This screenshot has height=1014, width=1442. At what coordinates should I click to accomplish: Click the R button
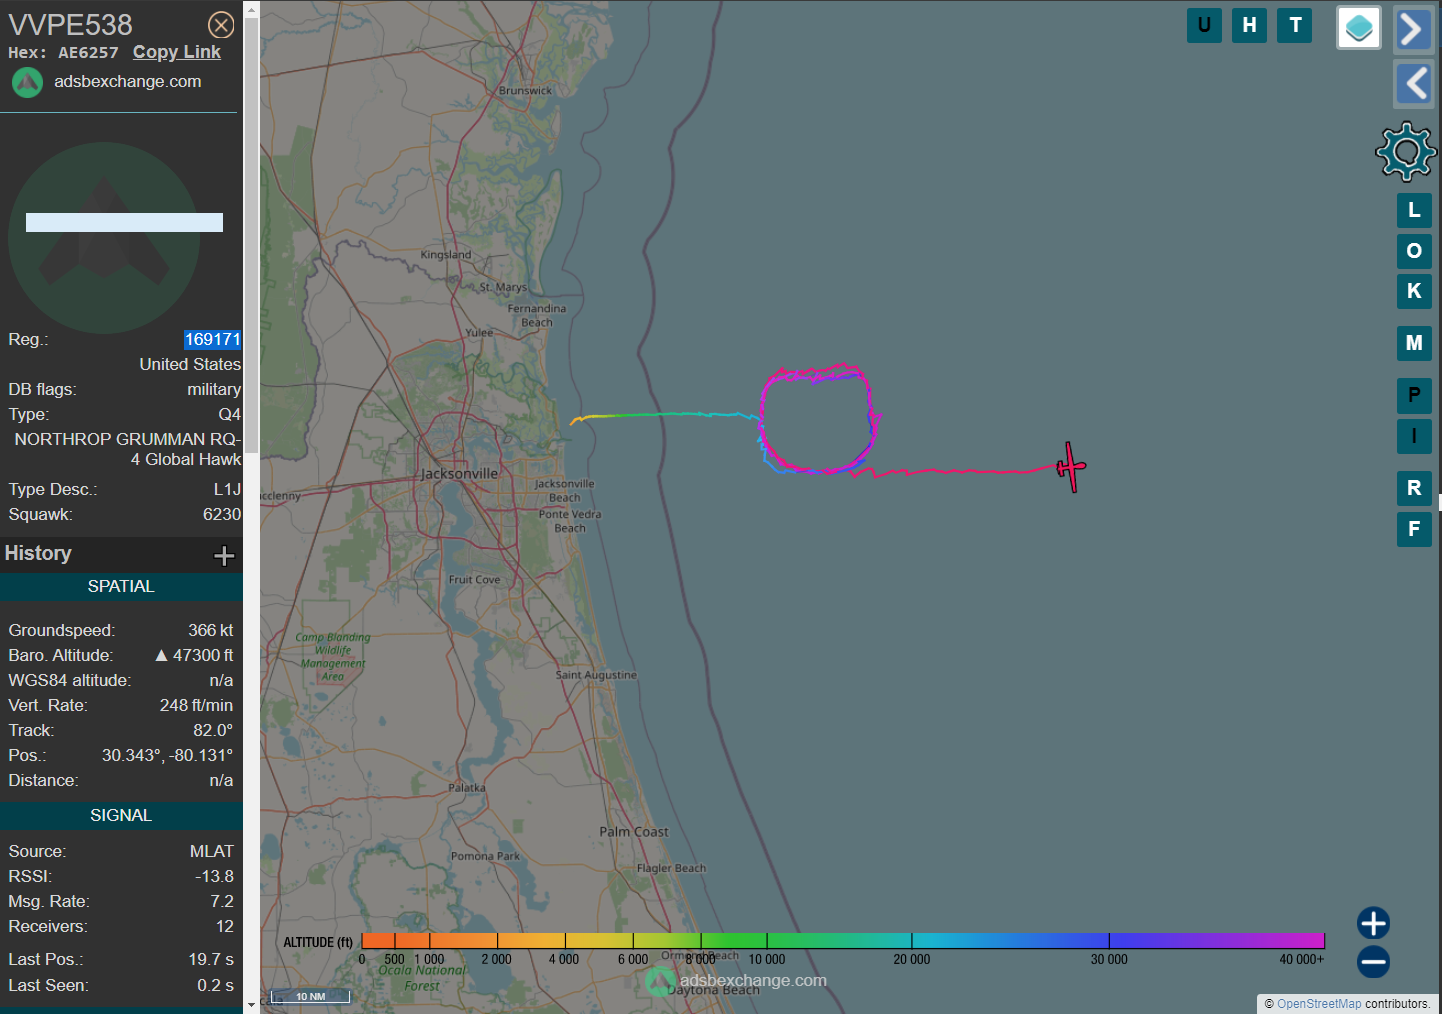[1414, 488]
